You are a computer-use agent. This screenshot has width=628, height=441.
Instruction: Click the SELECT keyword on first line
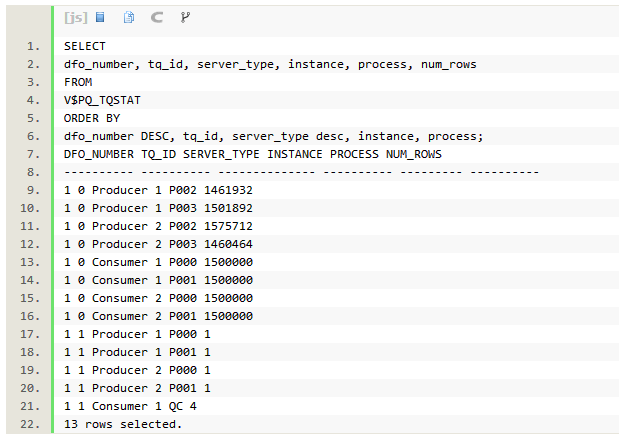pos(84,47)
